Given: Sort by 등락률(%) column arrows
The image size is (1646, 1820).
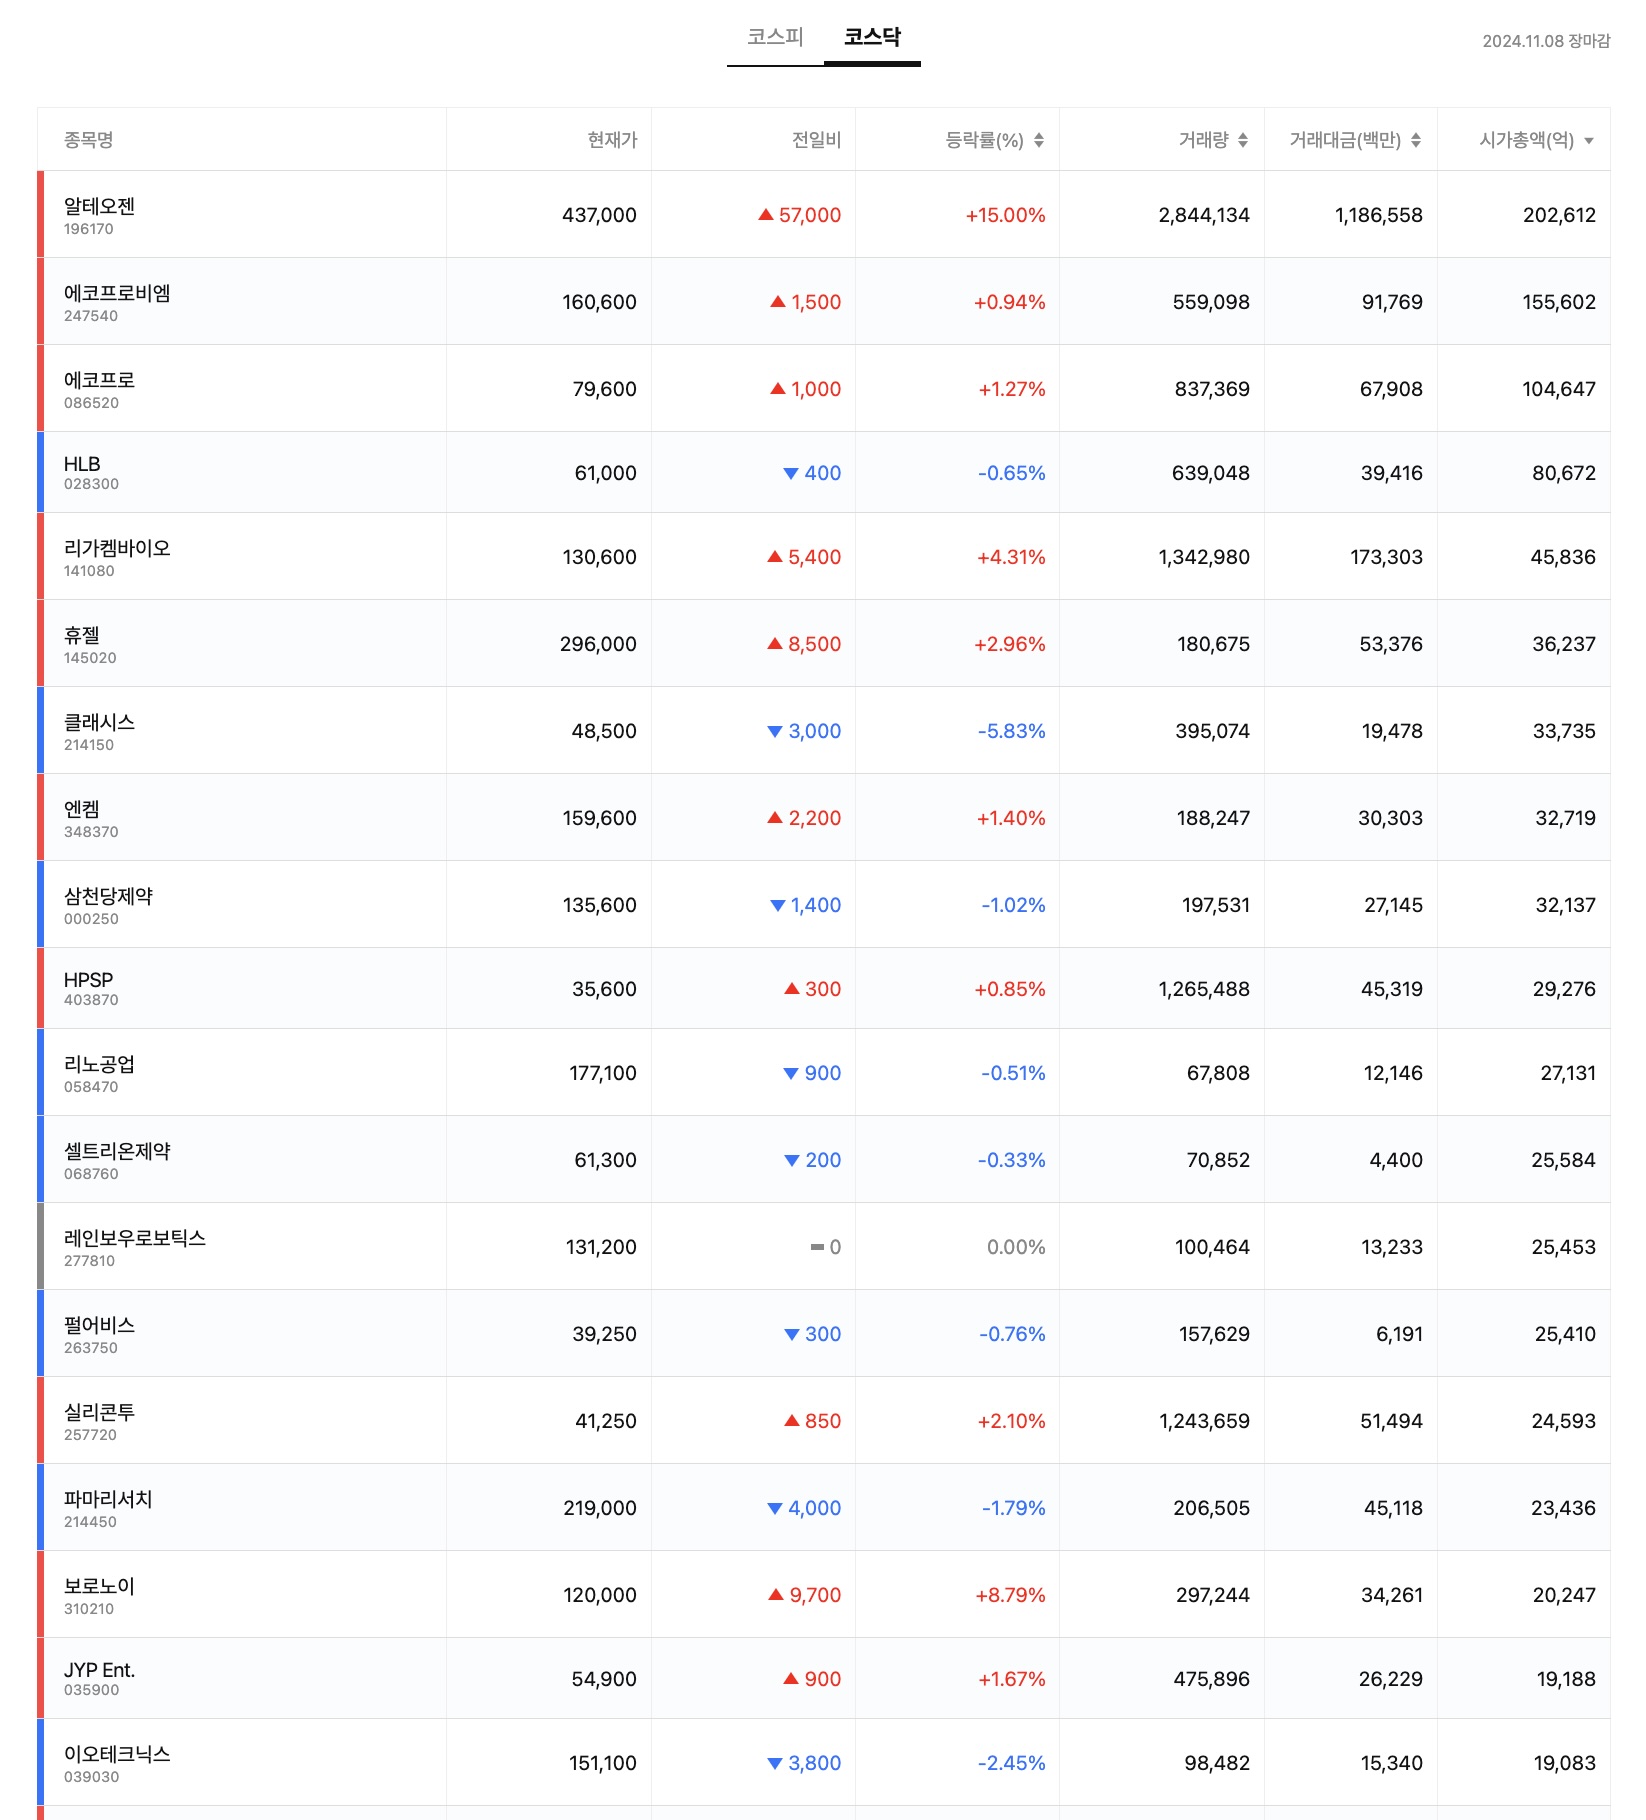Looking at the screenshot, I should pyautogui.click(x=1039, y=140).
